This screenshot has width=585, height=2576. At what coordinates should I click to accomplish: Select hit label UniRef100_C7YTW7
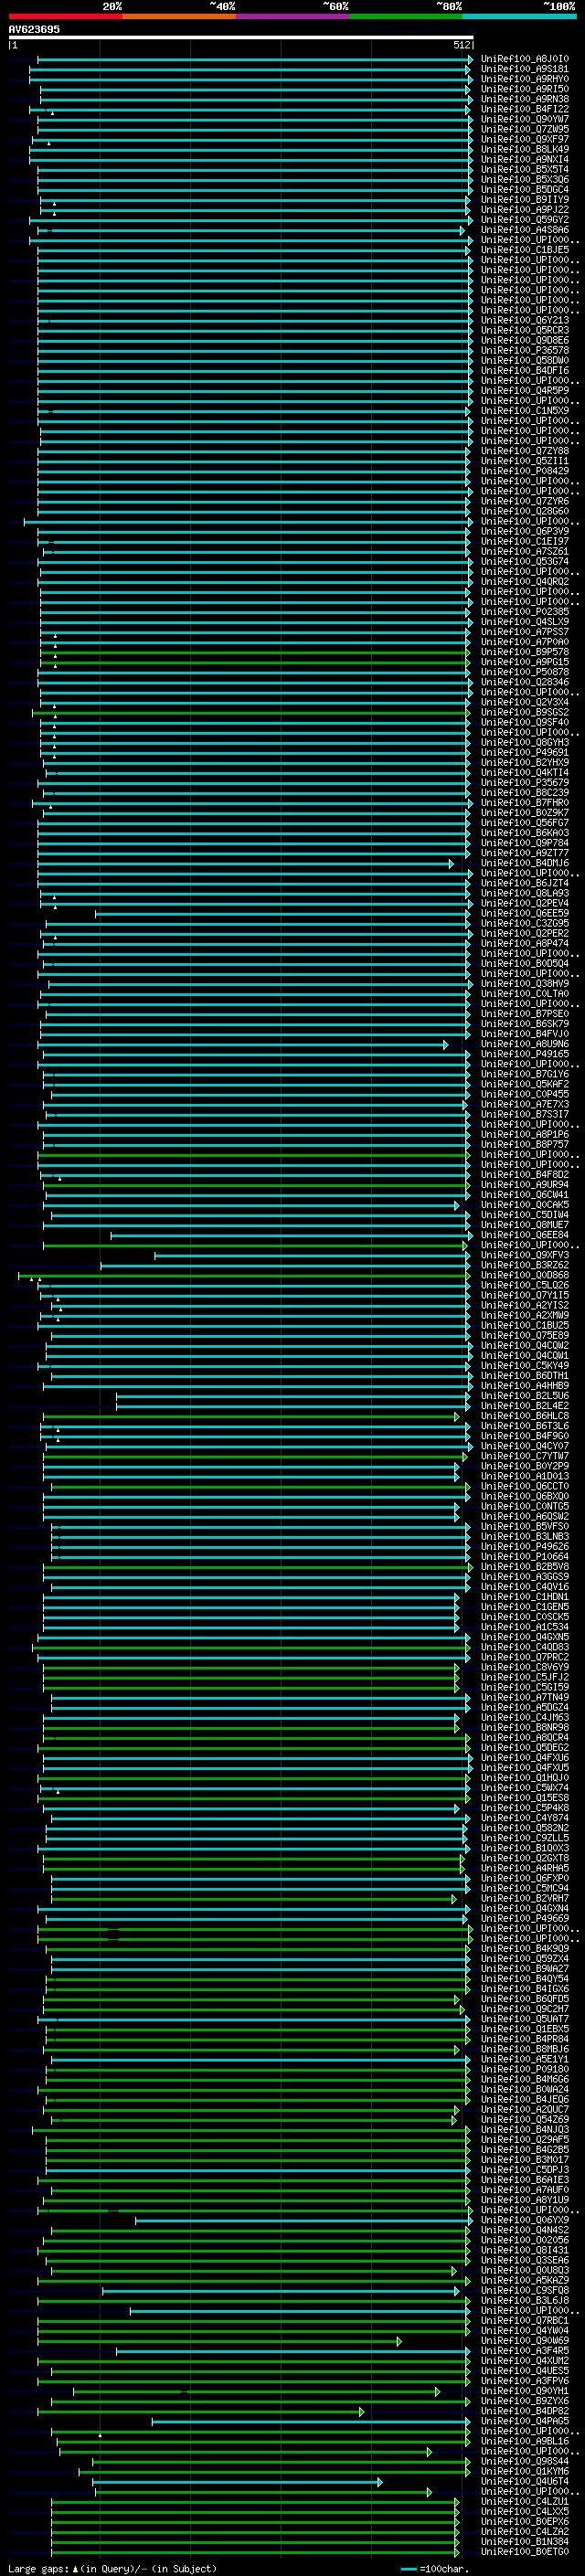[525, 1455]
